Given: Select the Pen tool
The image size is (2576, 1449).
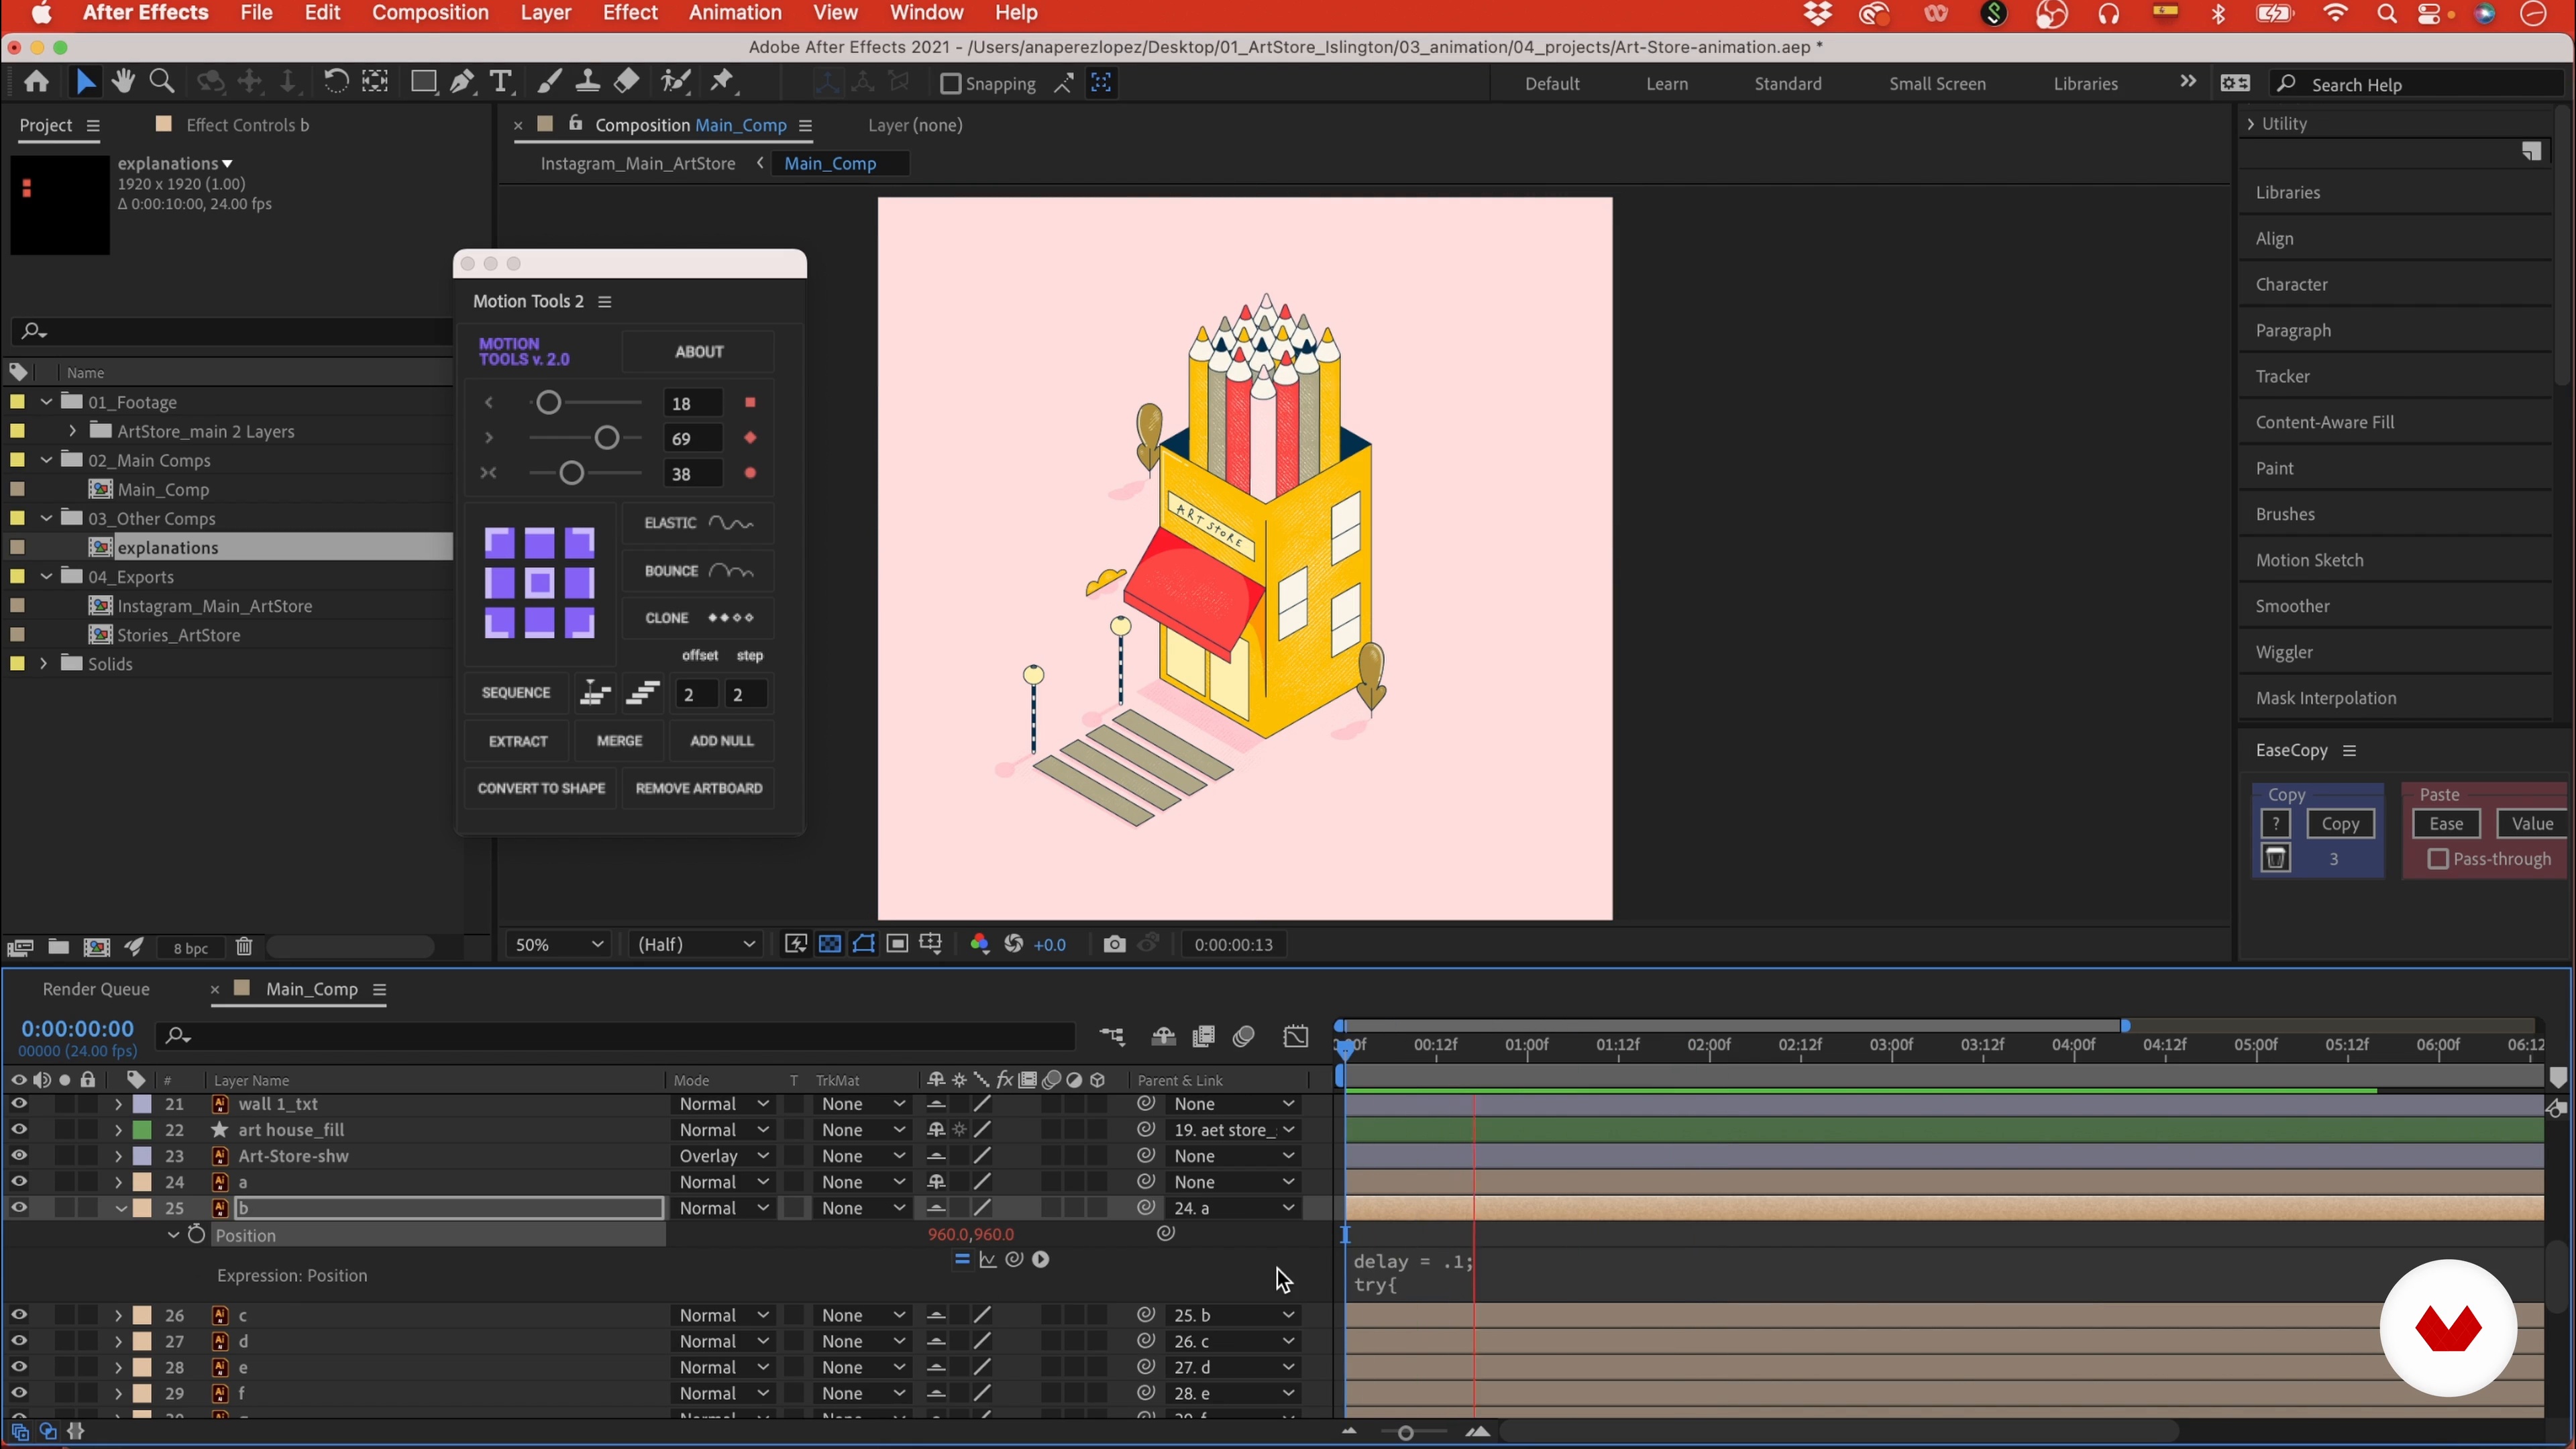Looking at the screenshot, I should (462, 82).
